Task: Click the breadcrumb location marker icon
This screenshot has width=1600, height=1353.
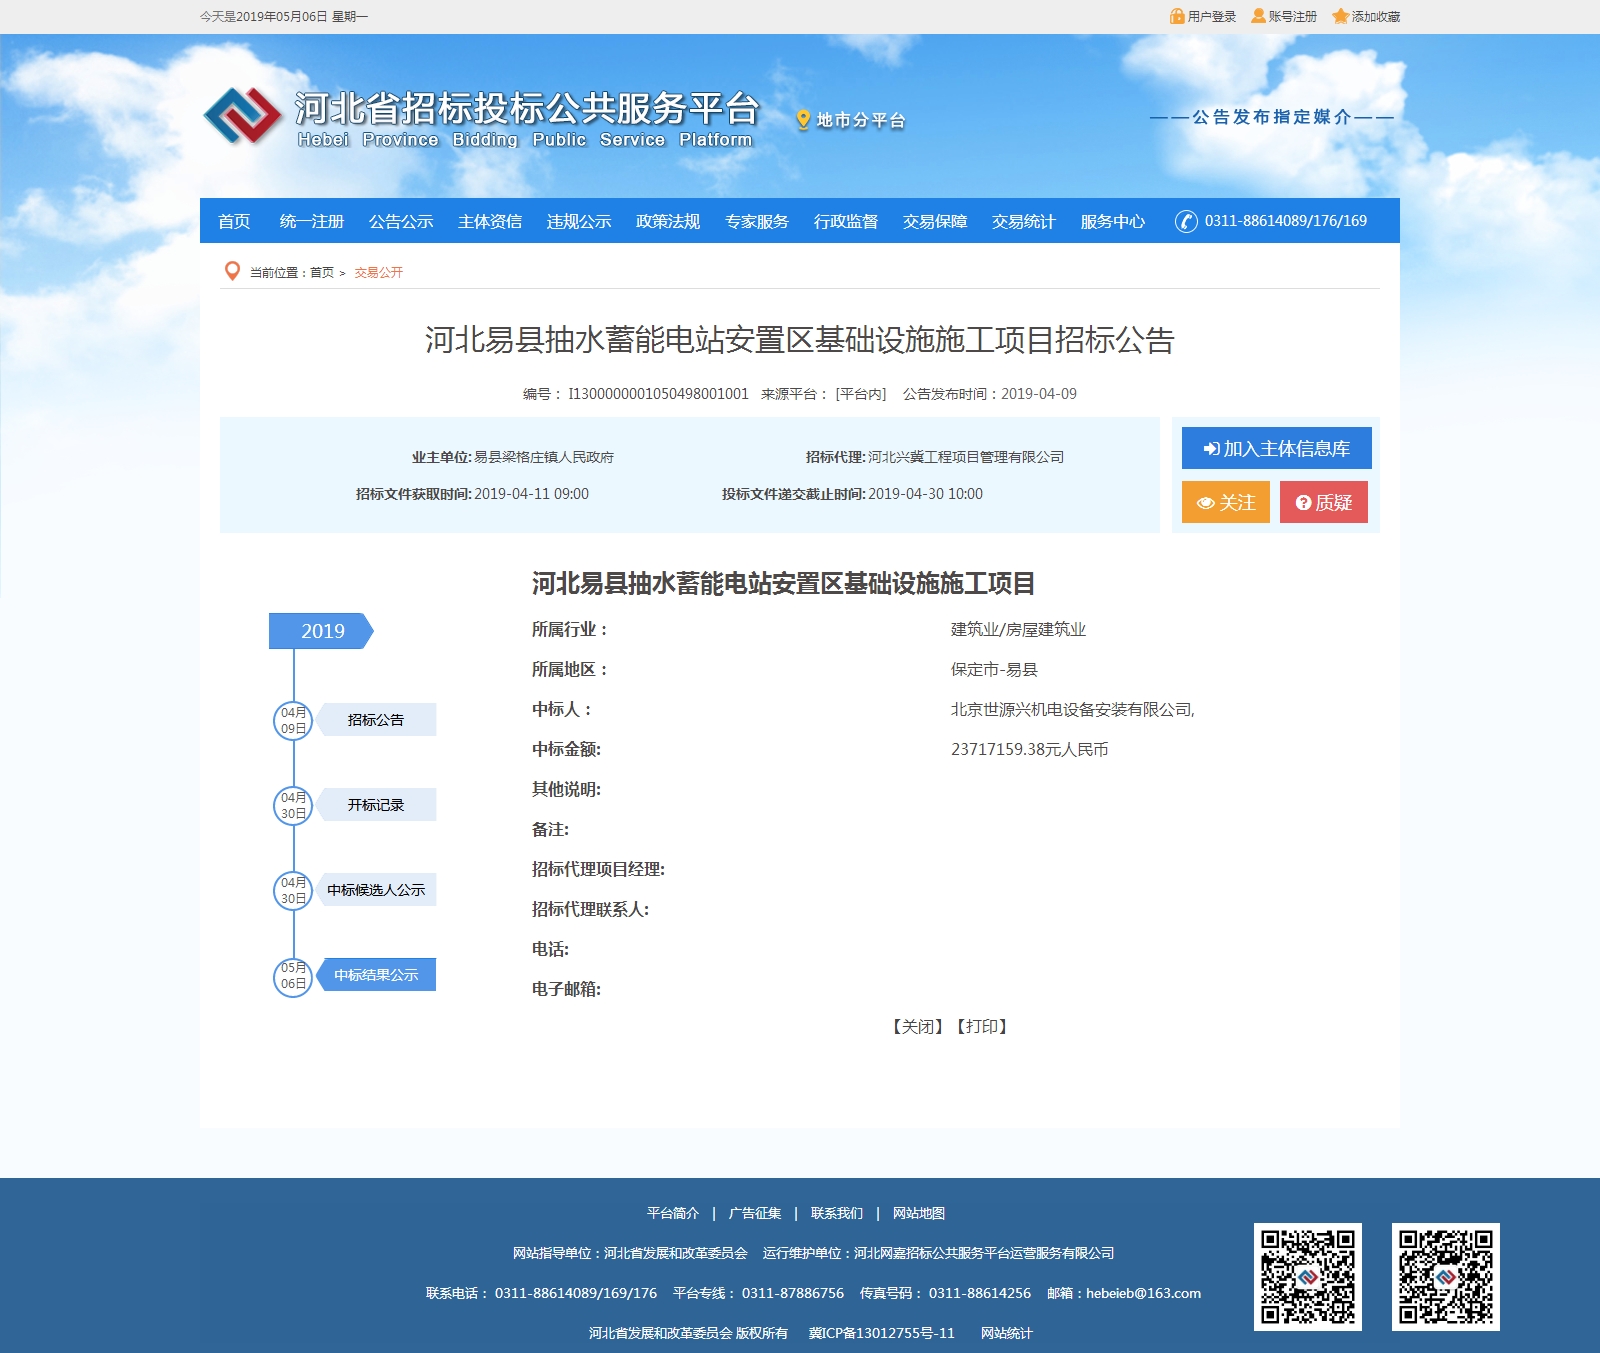Action: (232, 271)
